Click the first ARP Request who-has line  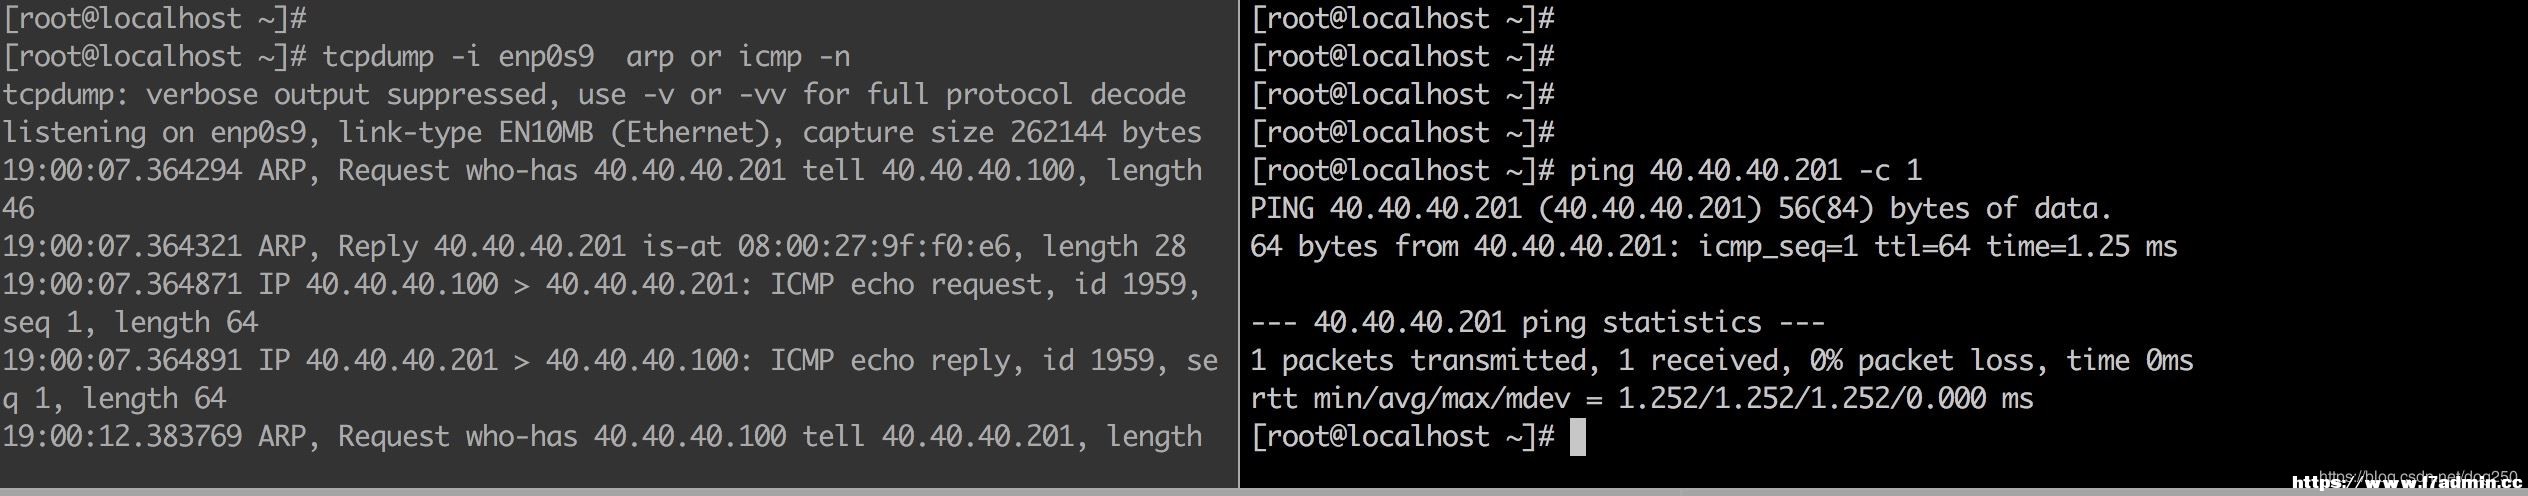(x=601, y=189)
